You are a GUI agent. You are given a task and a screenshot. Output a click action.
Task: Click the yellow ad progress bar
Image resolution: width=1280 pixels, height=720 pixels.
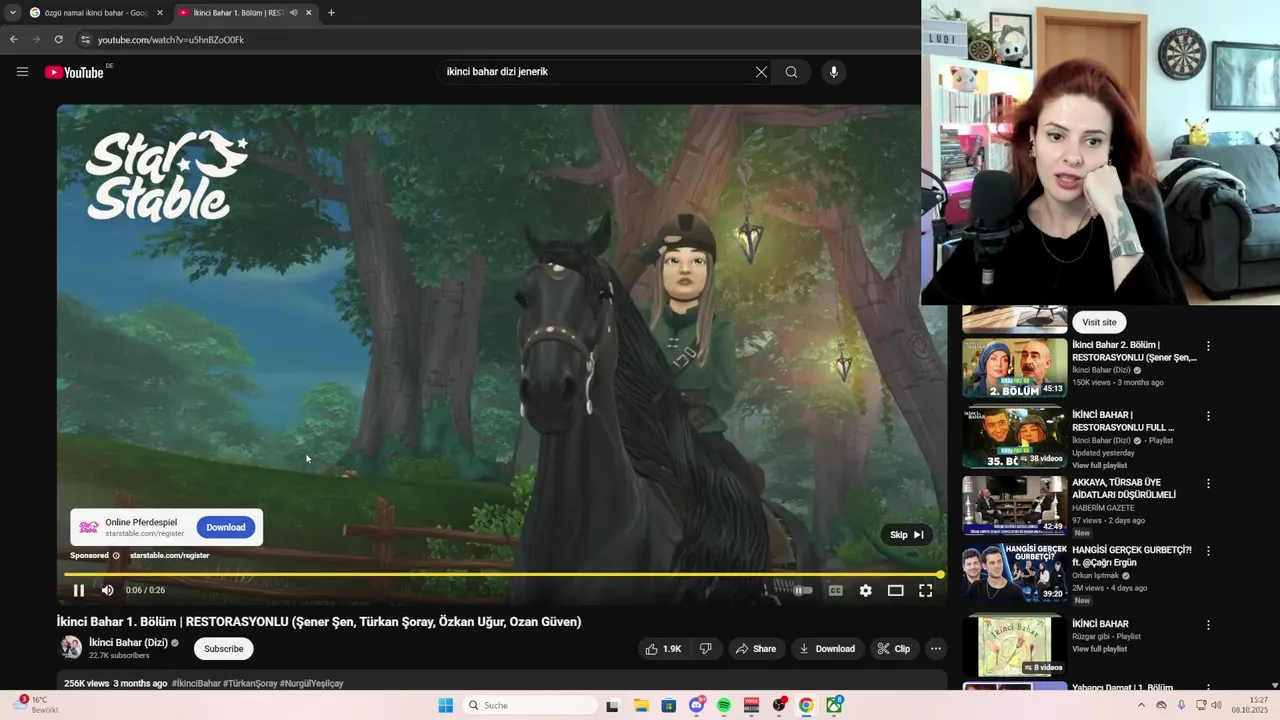502,574
